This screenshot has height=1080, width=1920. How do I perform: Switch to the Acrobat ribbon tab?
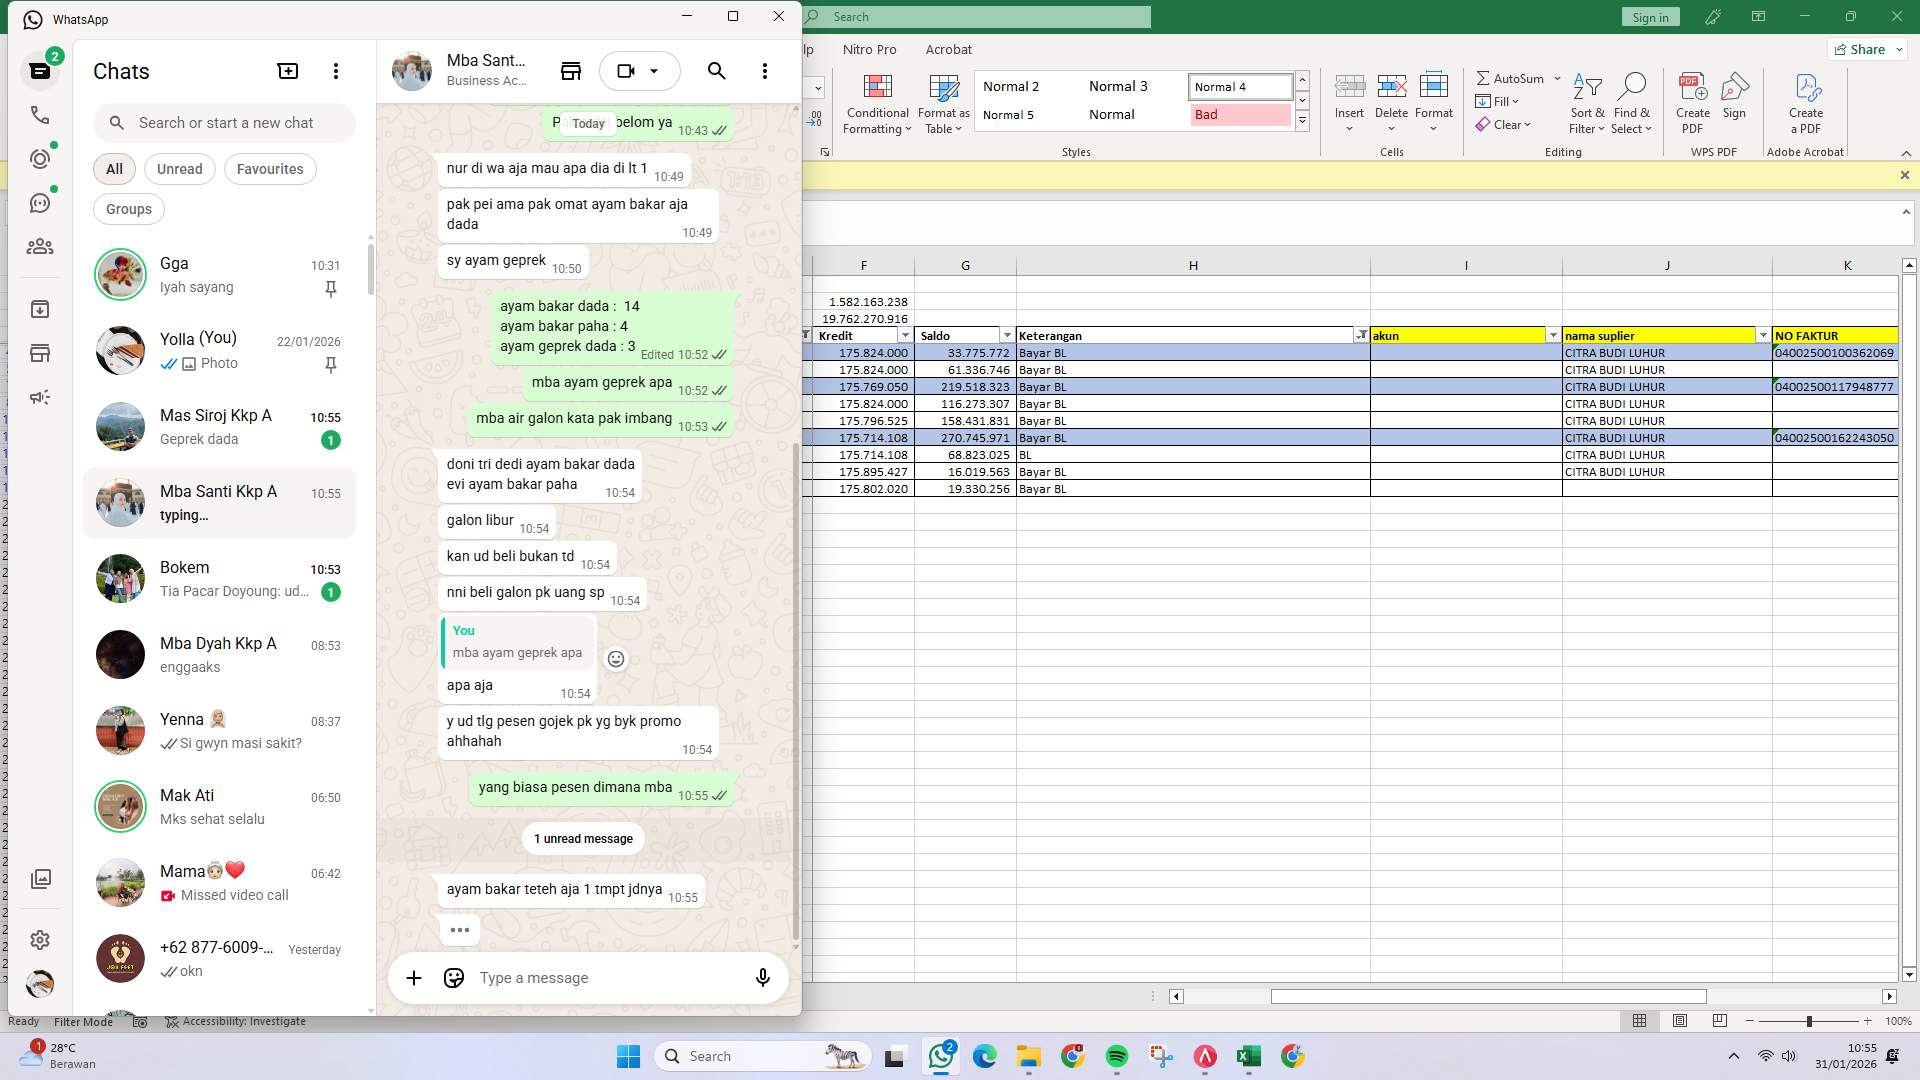[x=948, y=49]
